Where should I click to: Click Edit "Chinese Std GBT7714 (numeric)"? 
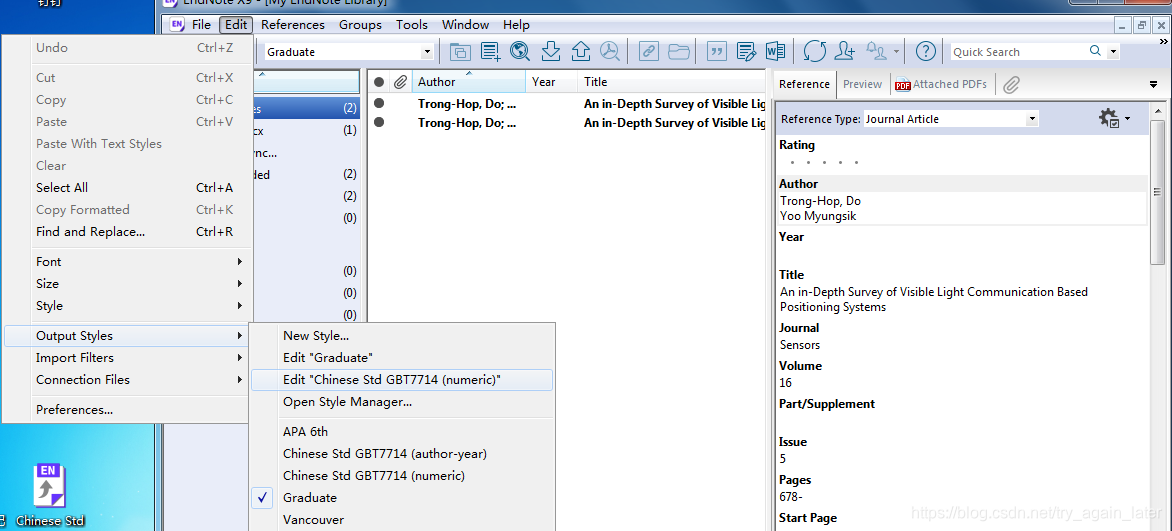[x=404, y=379]
